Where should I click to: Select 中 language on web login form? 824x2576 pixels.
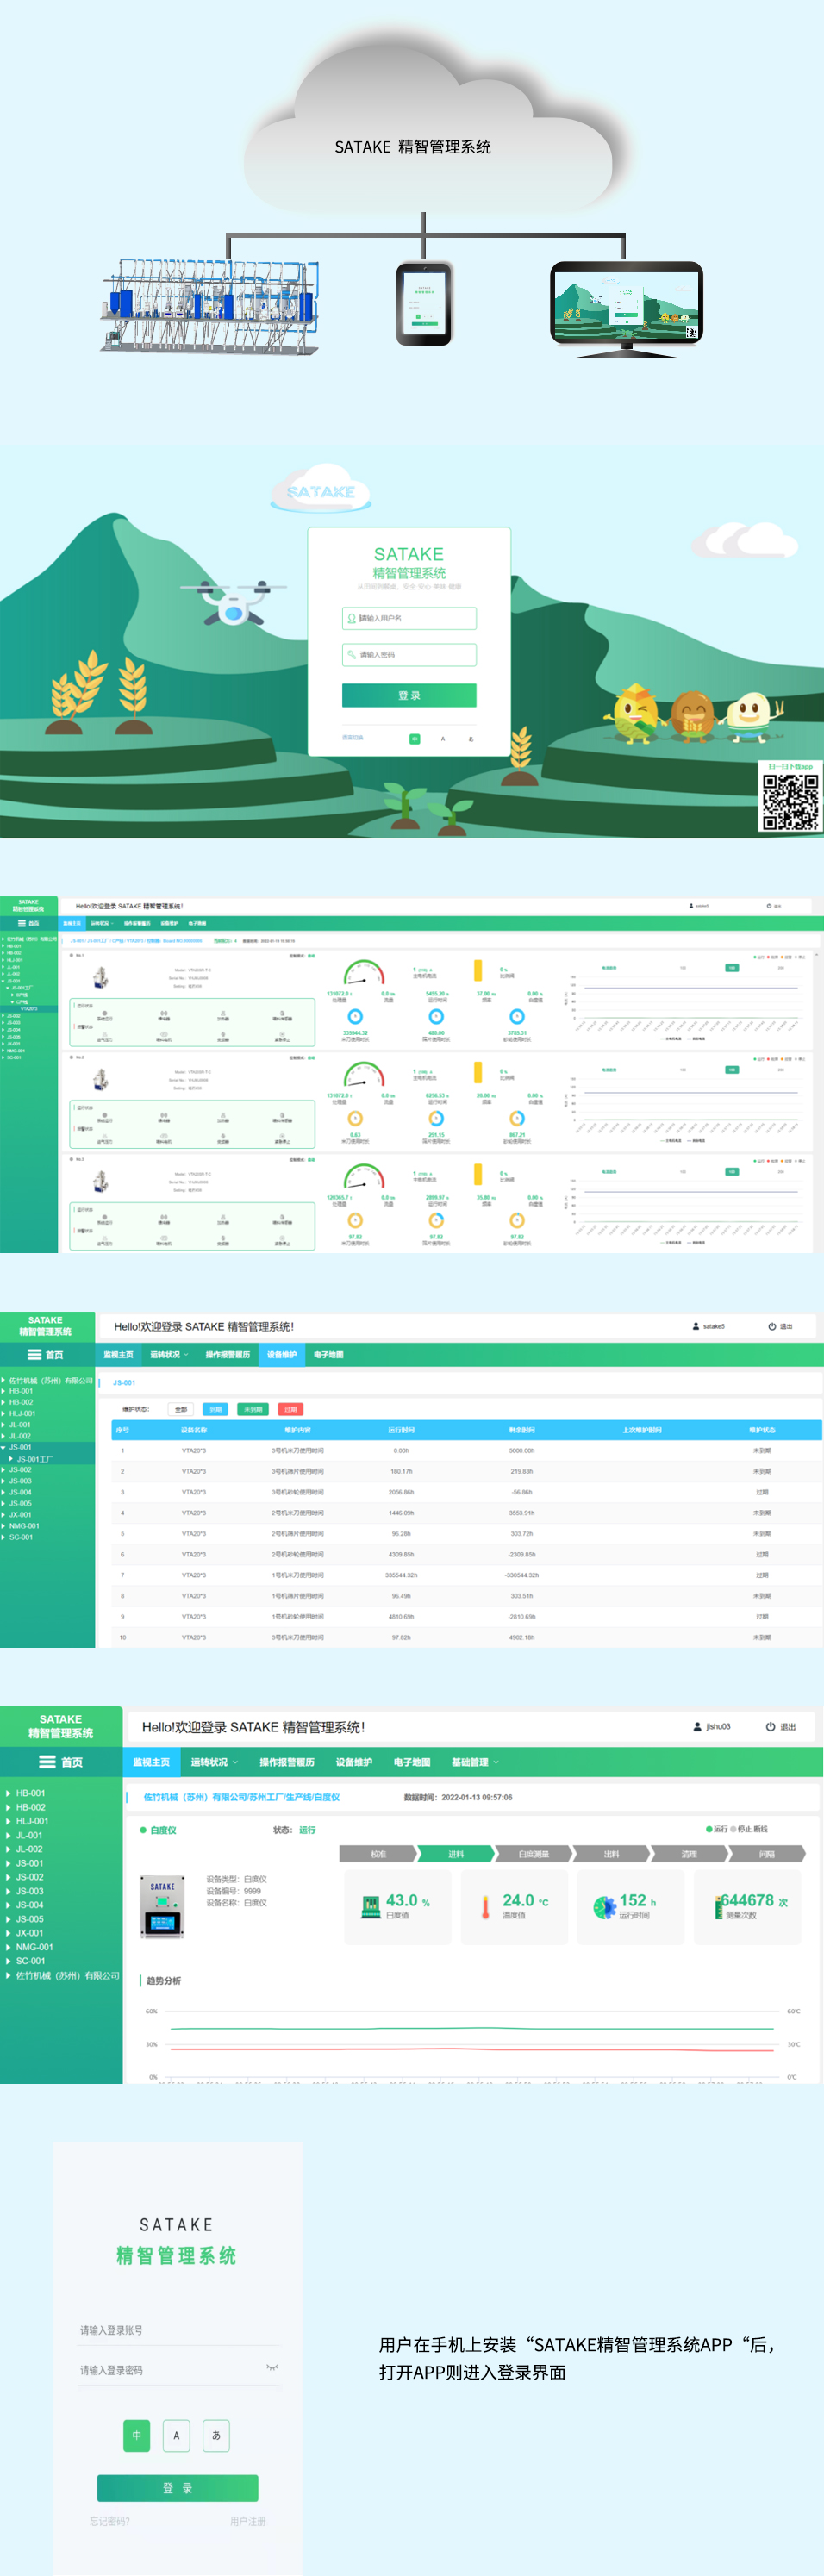click(x=414, y=739)
